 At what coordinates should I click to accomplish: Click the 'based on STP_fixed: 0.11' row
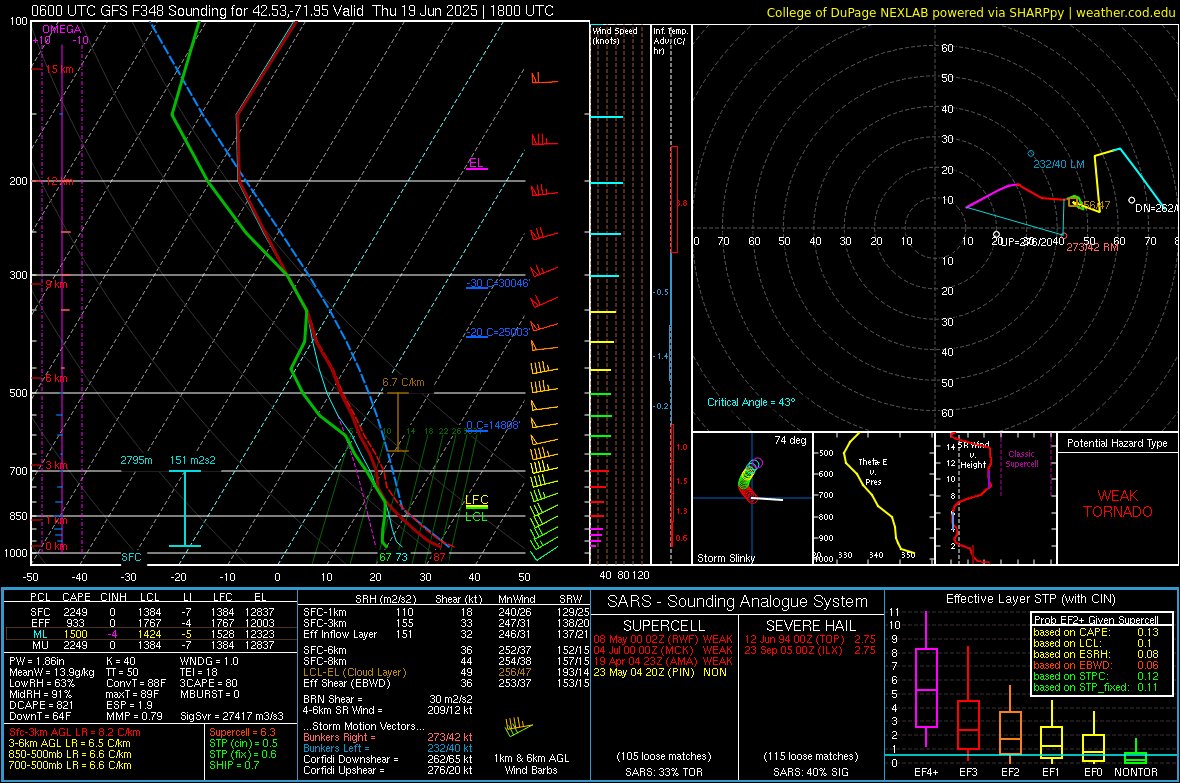(1096, 687)
